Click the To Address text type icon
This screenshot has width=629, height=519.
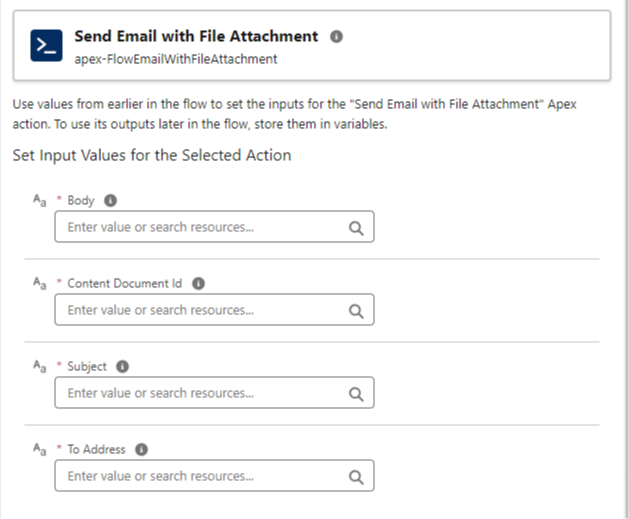(x=39, y=450)
